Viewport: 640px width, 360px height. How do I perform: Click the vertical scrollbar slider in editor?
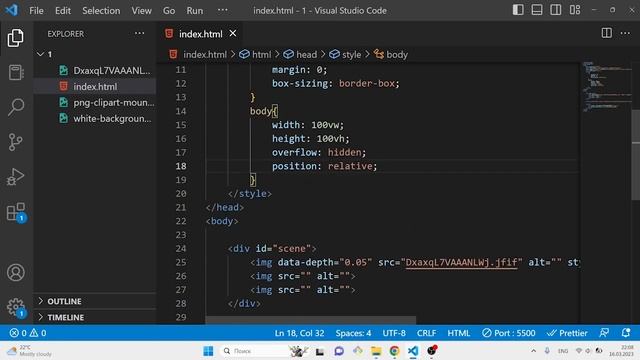636,155
